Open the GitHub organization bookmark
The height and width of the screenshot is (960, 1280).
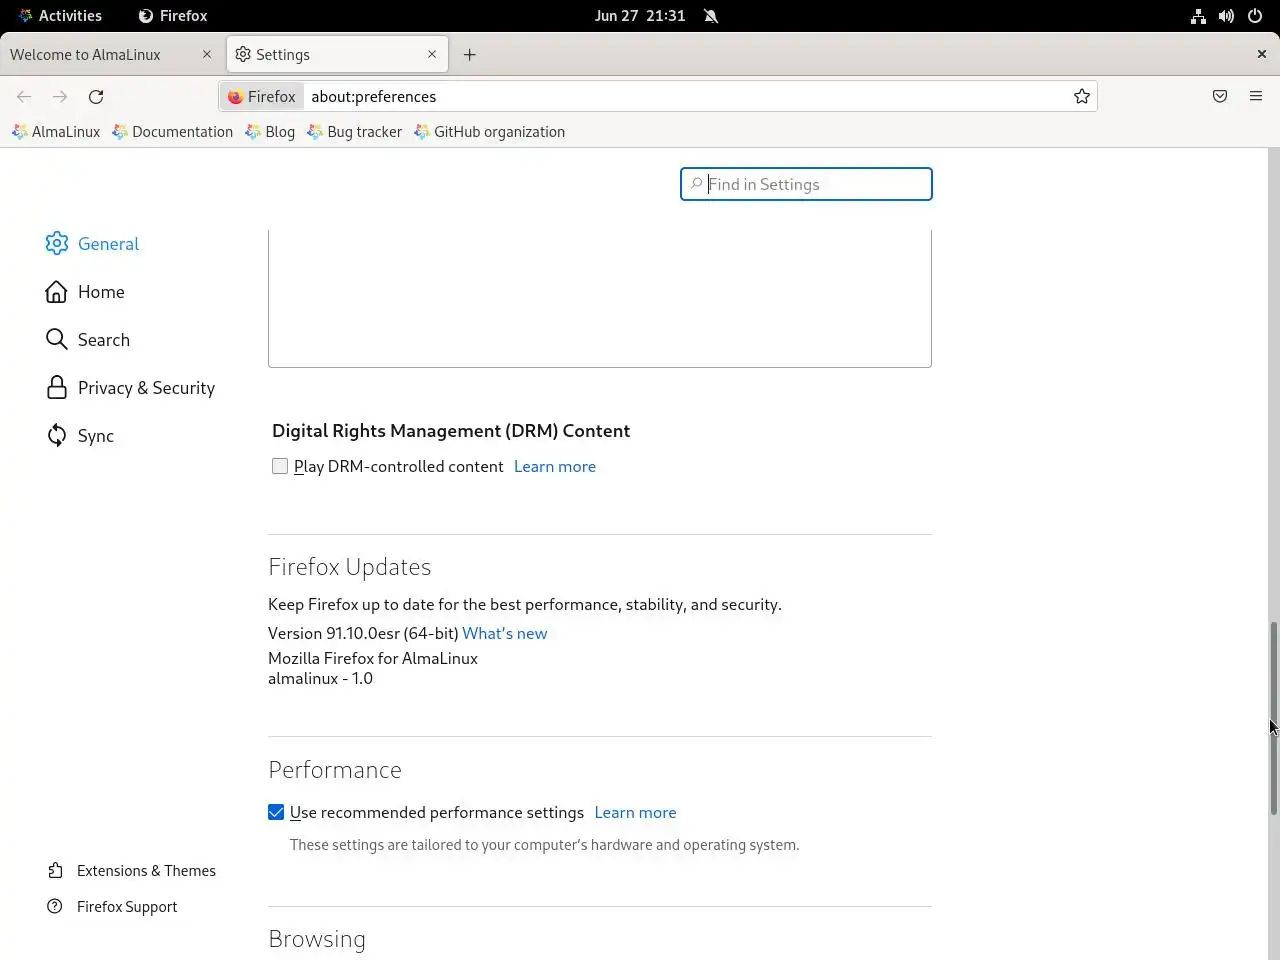490,132
